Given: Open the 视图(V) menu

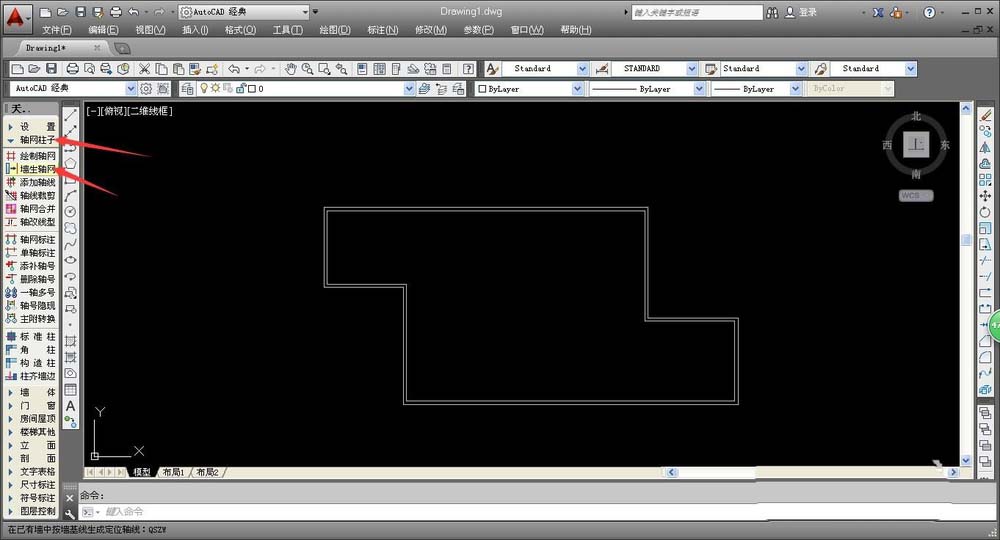Looking at the screenshot, I should pos(151,30).
